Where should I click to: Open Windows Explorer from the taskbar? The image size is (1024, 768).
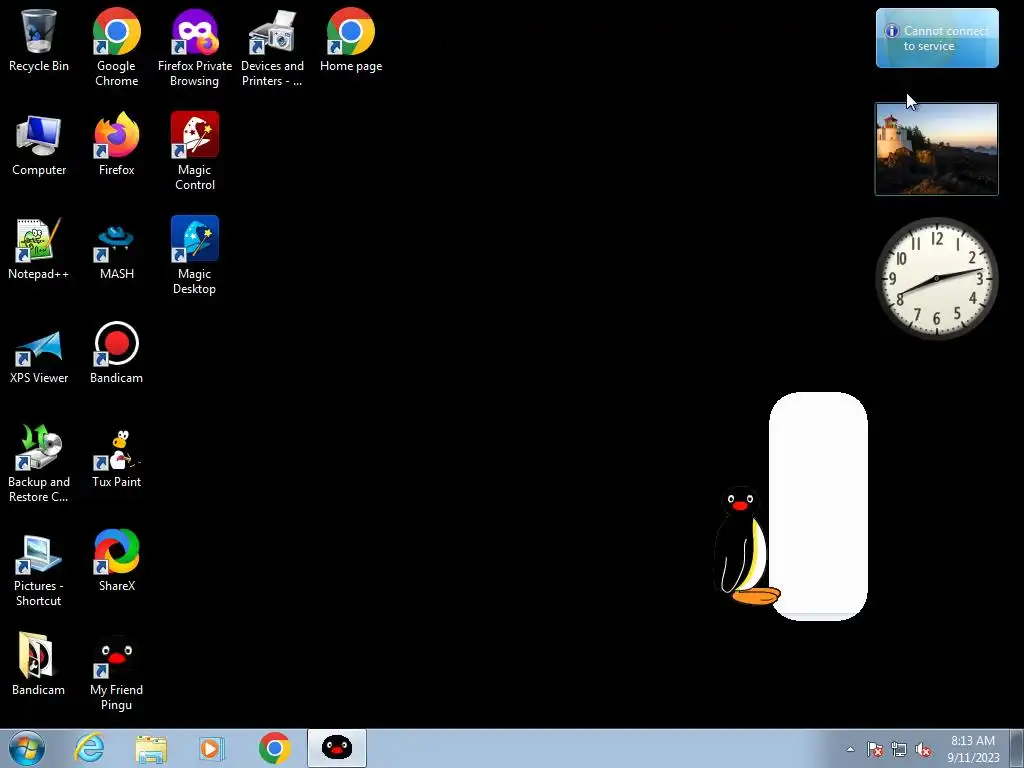click(151, 748)
